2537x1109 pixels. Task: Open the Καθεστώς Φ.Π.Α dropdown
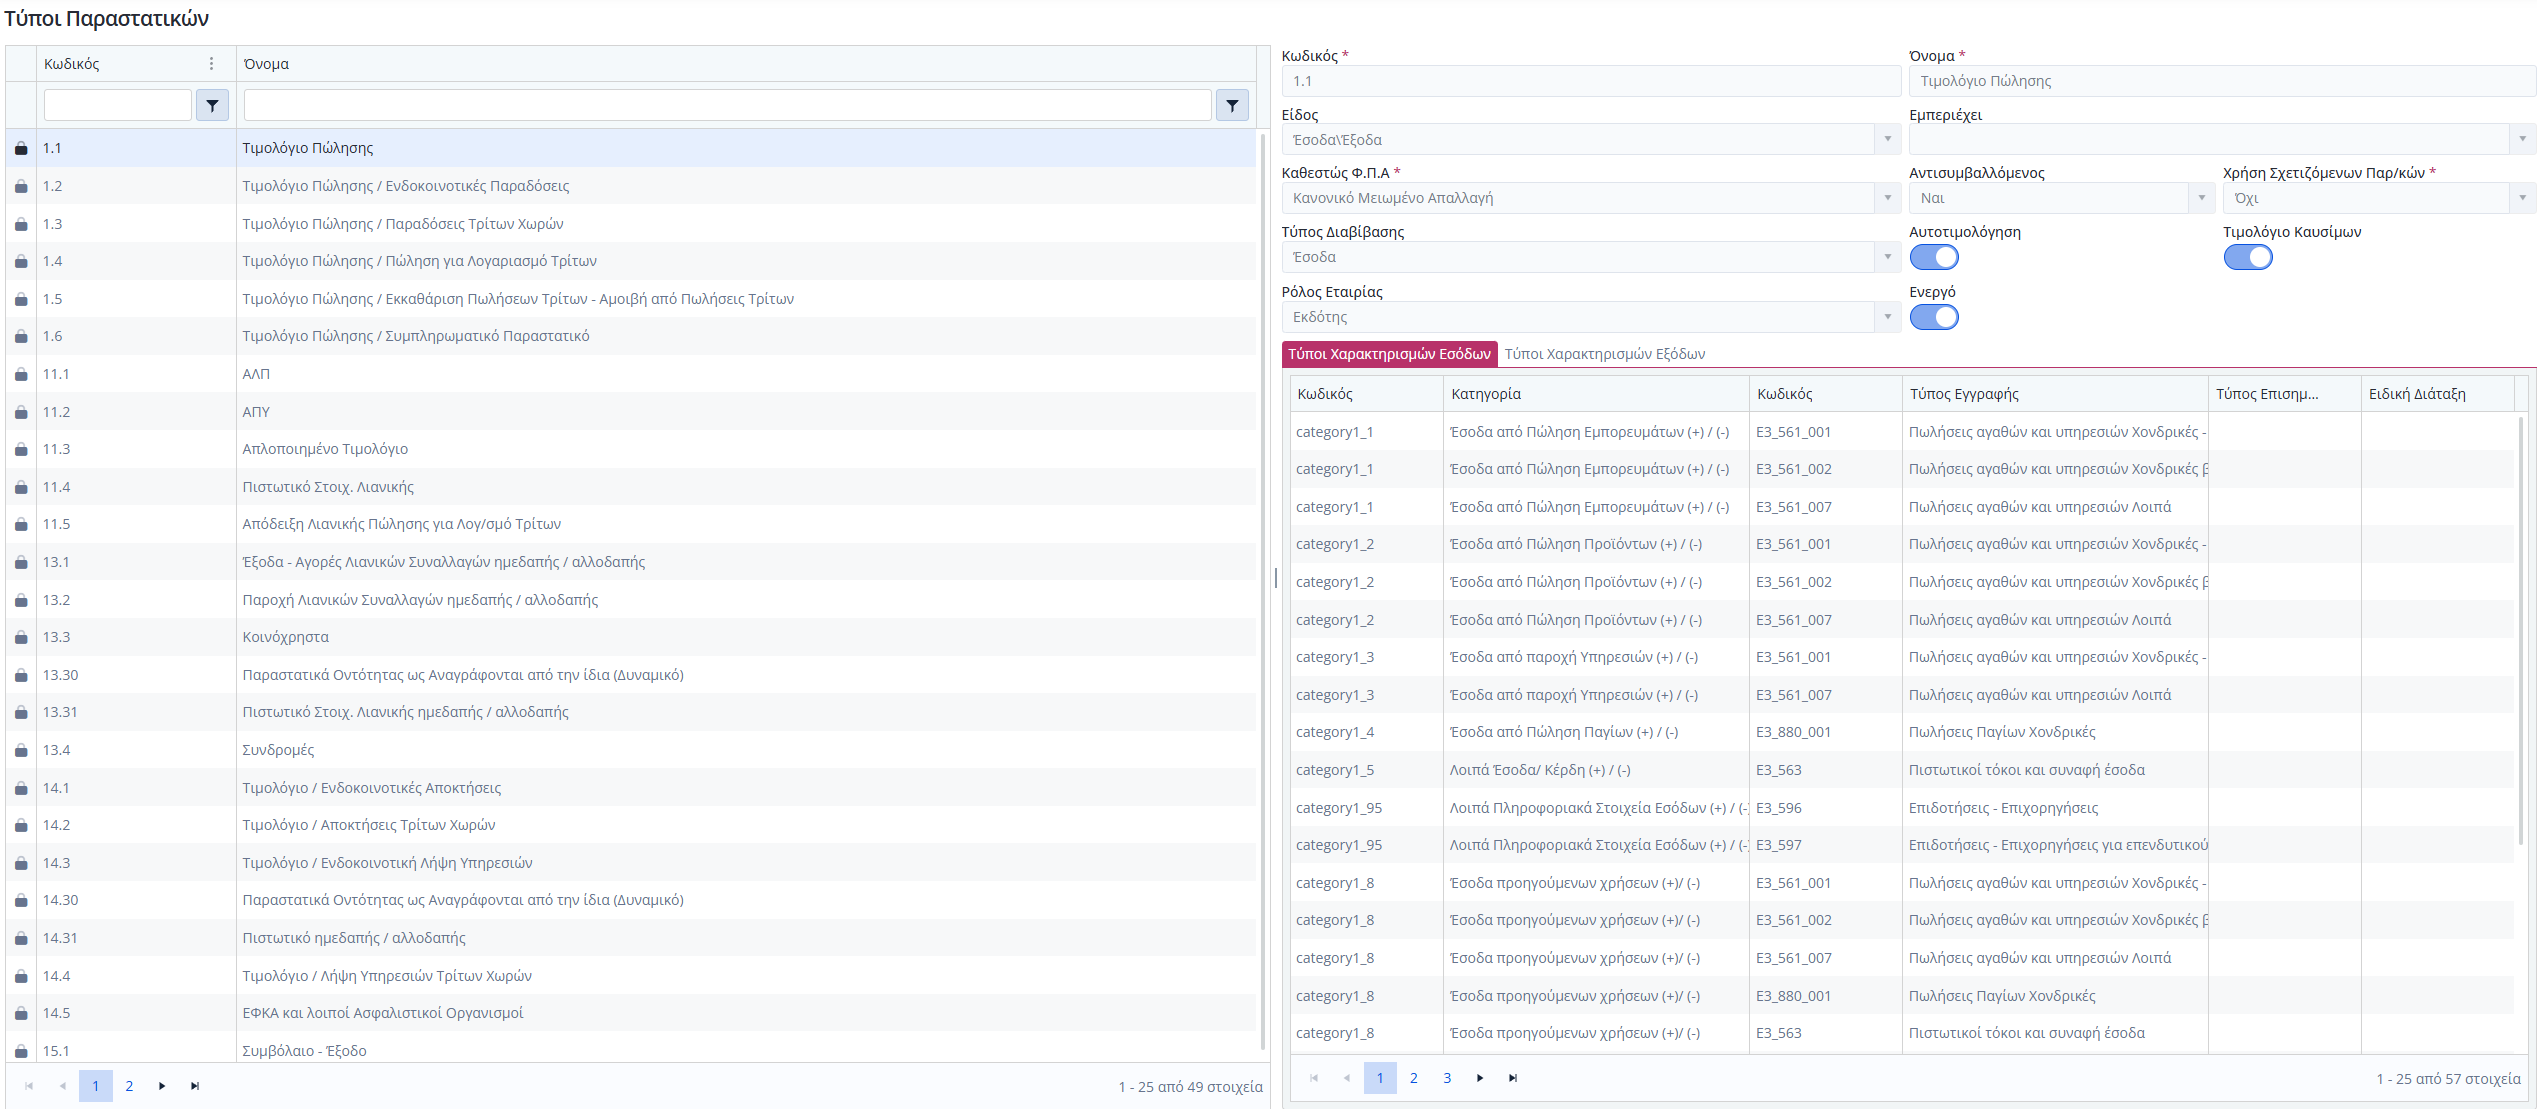coord(1887,198)
